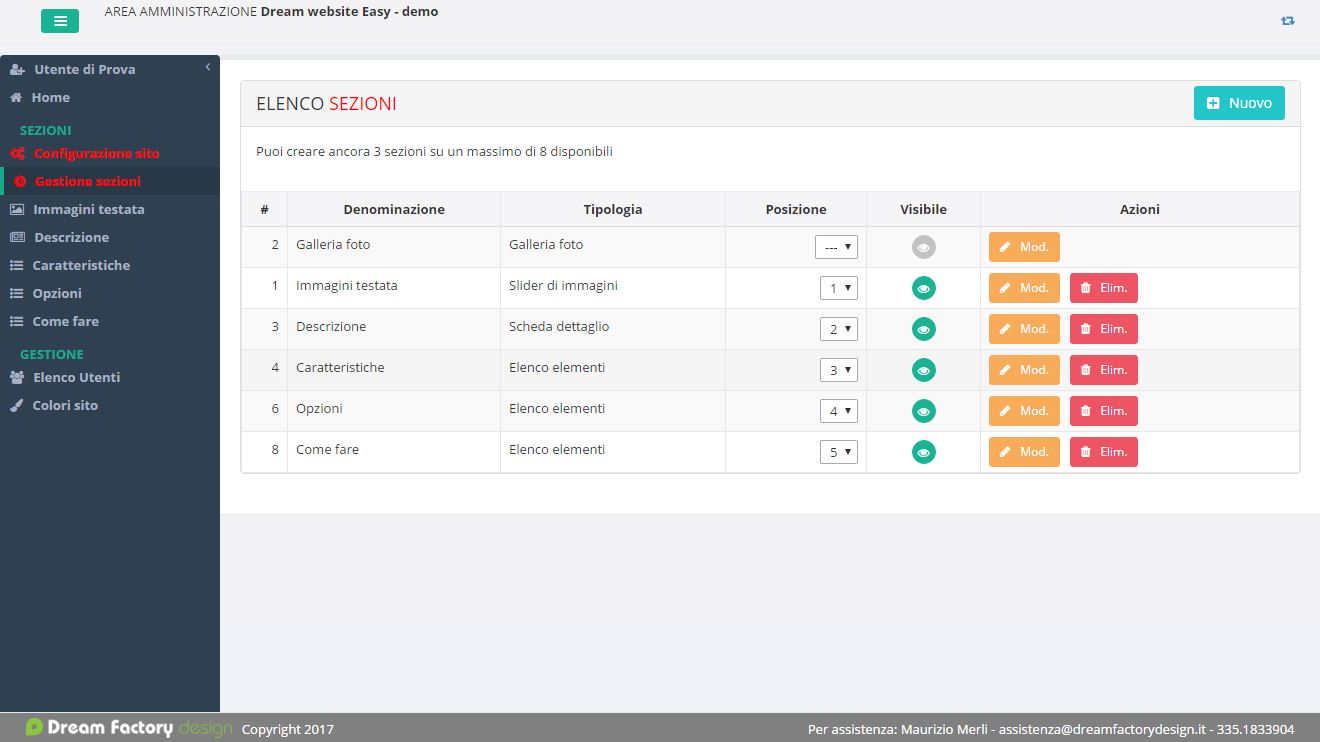Create a new section with Nuovo
The height and width of the screenshot is (742, 1320).
coord(1239,103)
